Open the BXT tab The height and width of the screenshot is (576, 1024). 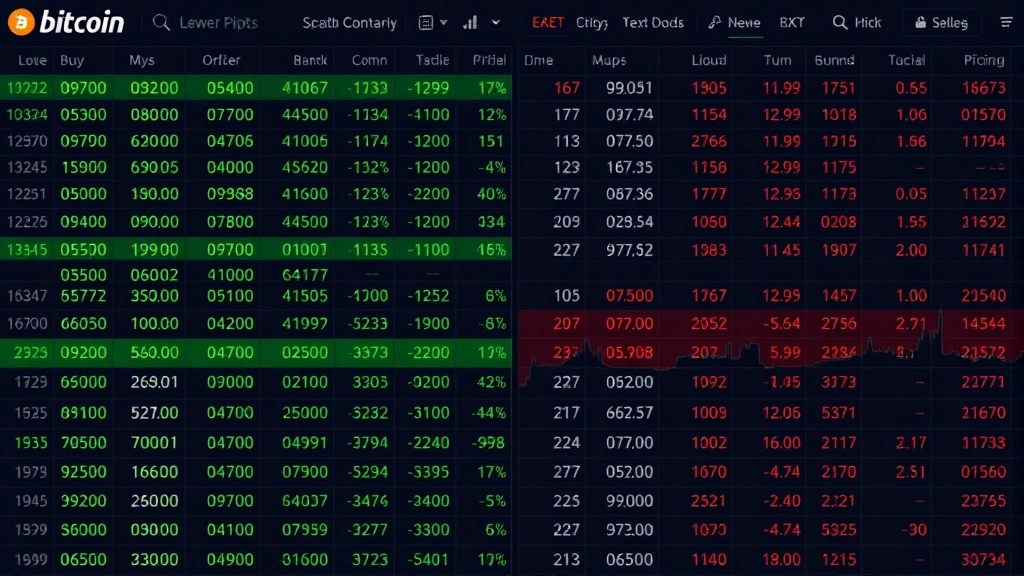pos(791,22)
